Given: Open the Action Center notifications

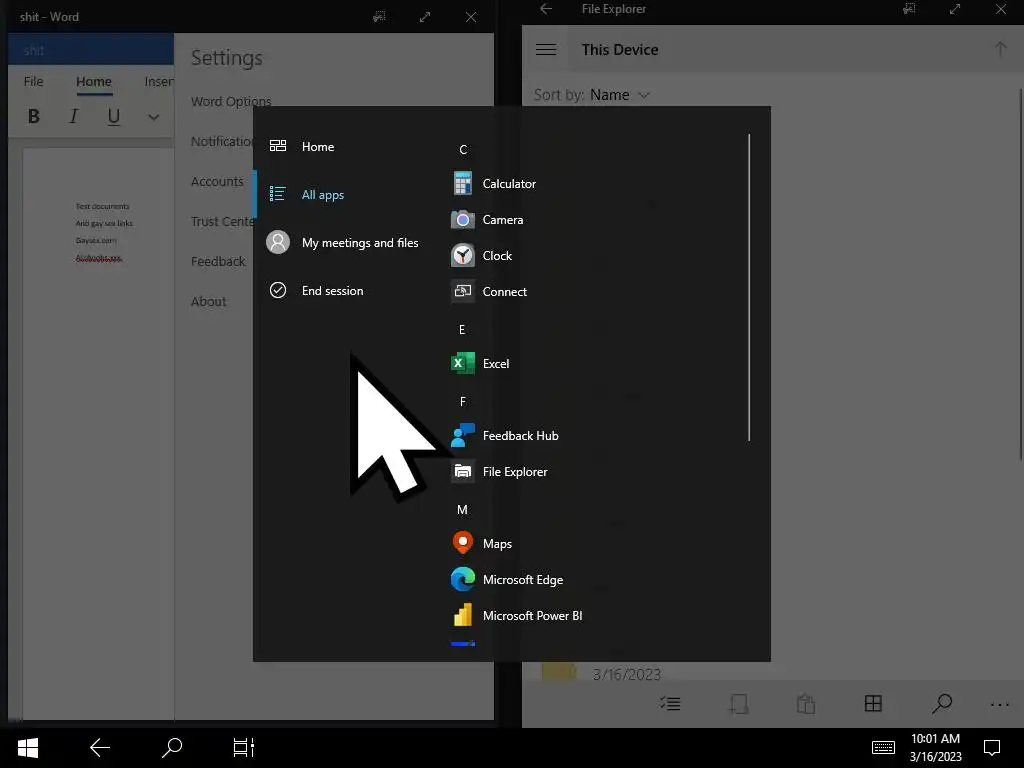Looking at the screenshot, I should (x=992, y=748).
